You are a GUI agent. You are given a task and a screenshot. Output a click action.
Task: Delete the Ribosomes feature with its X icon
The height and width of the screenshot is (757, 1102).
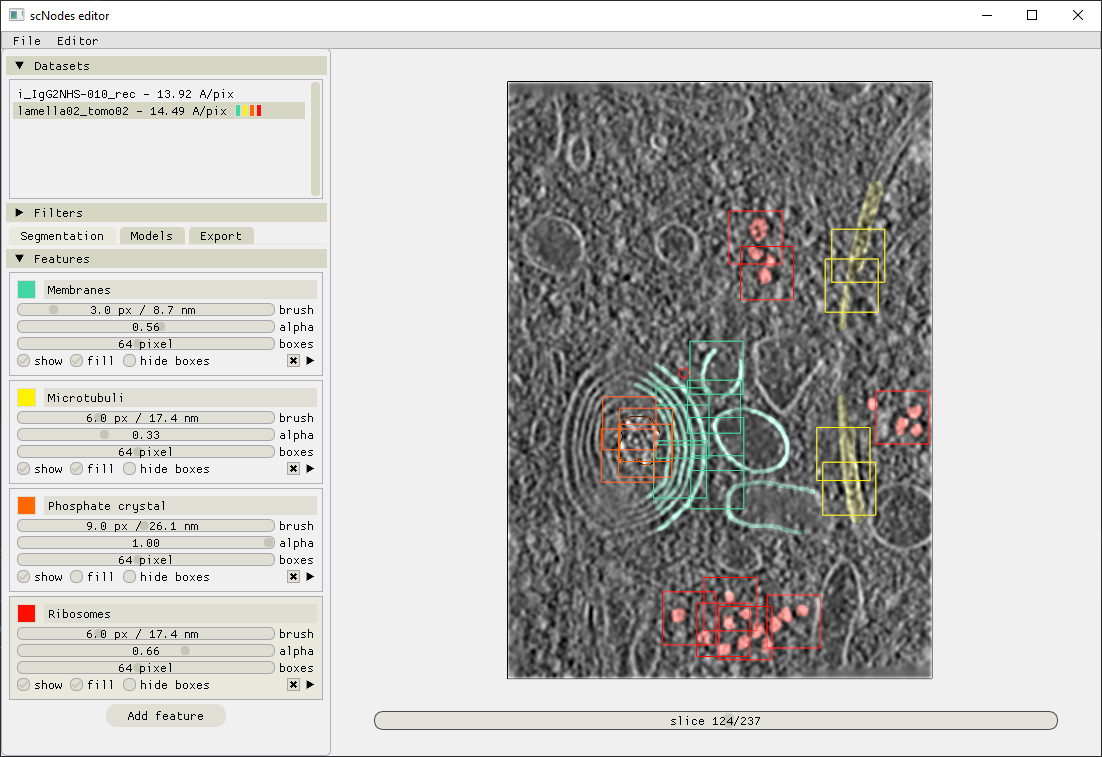[x=294, y=685]
